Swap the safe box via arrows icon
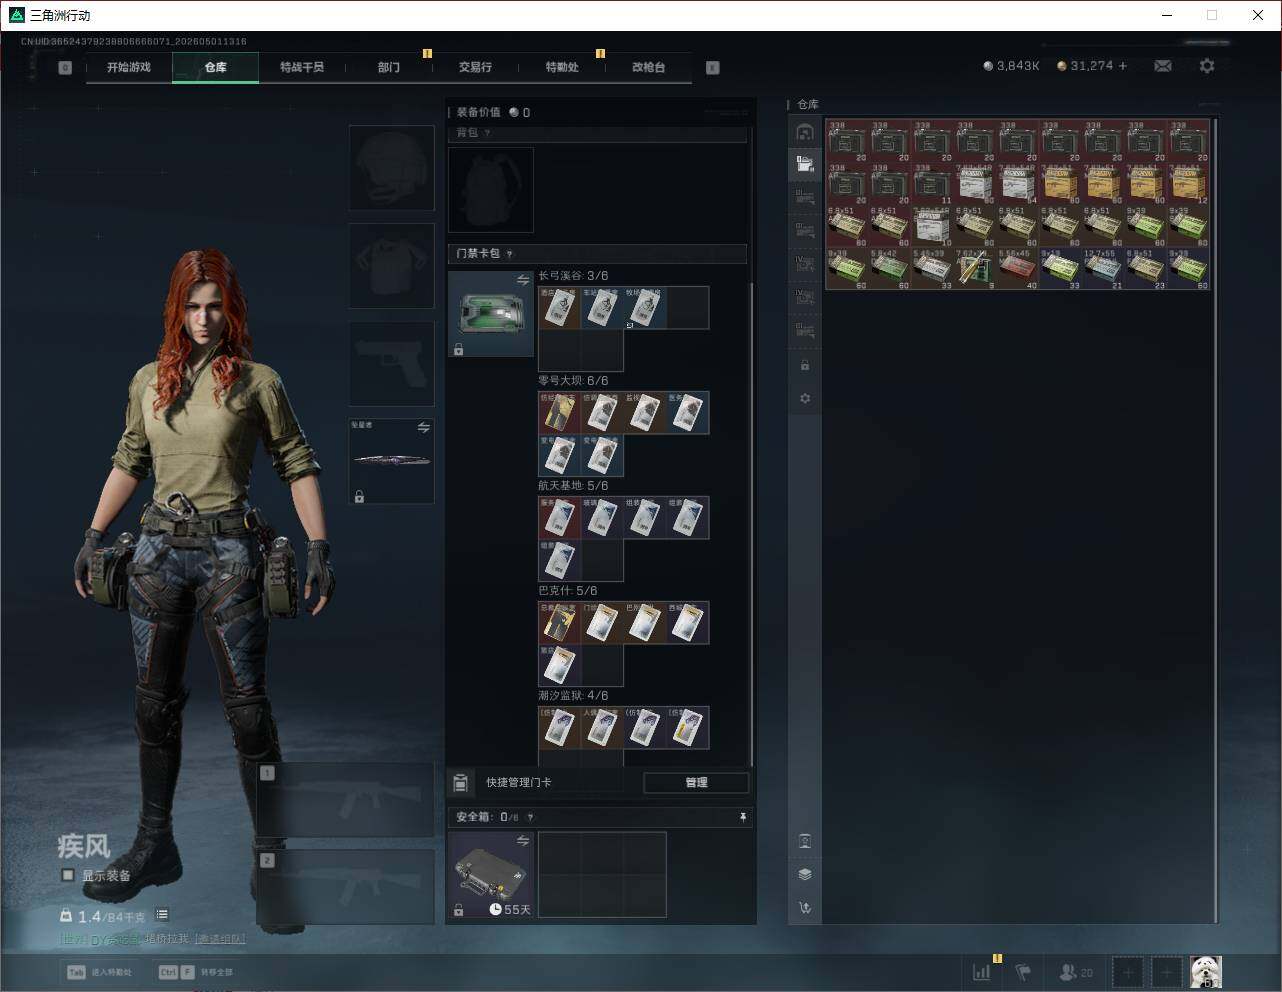Viewport: 1282px width, 992px height. tap(523, 841)
